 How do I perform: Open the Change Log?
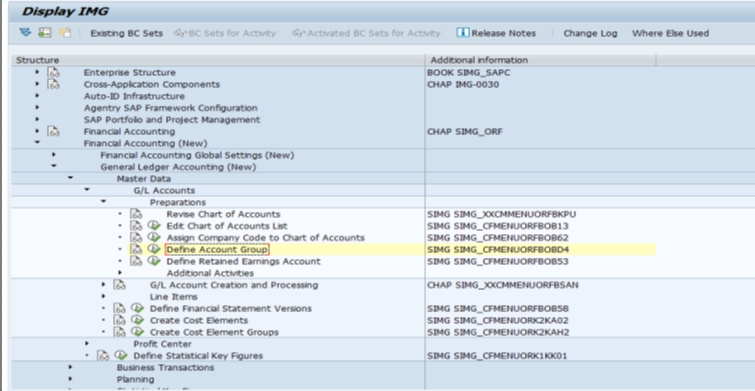tap(590, 33)
